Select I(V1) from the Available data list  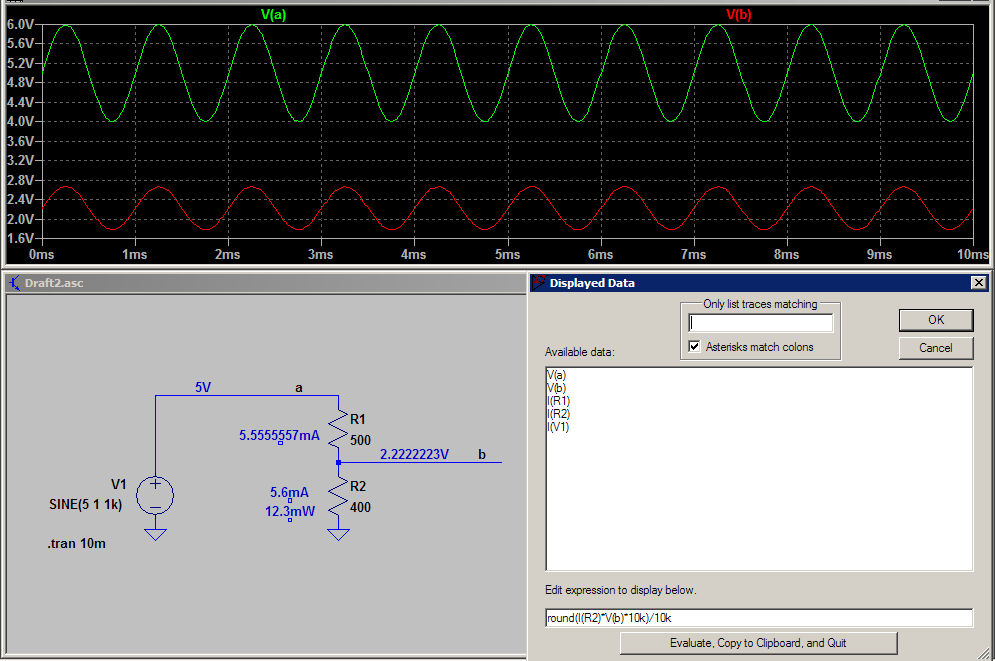coord(558,426)
